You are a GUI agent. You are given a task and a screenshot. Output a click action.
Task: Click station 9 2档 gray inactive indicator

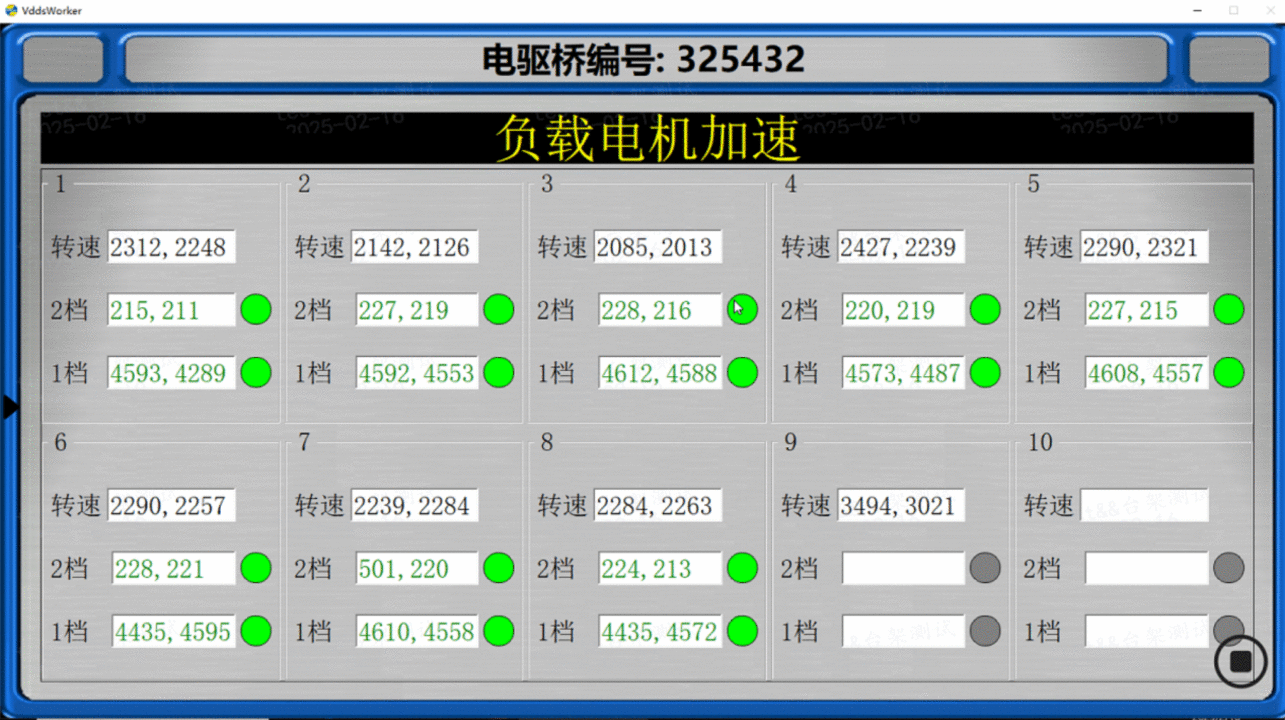(x=985, y=568)
